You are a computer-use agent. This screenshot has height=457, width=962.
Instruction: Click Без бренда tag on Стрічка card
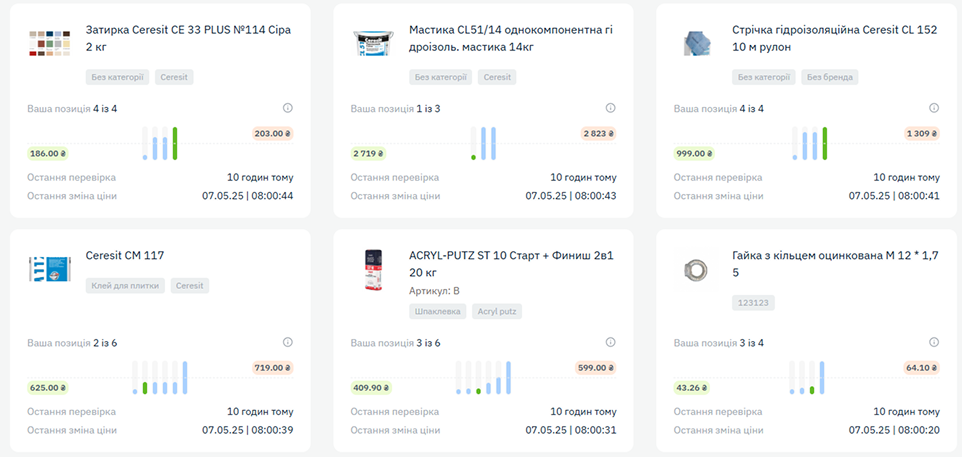click(829, 77)
